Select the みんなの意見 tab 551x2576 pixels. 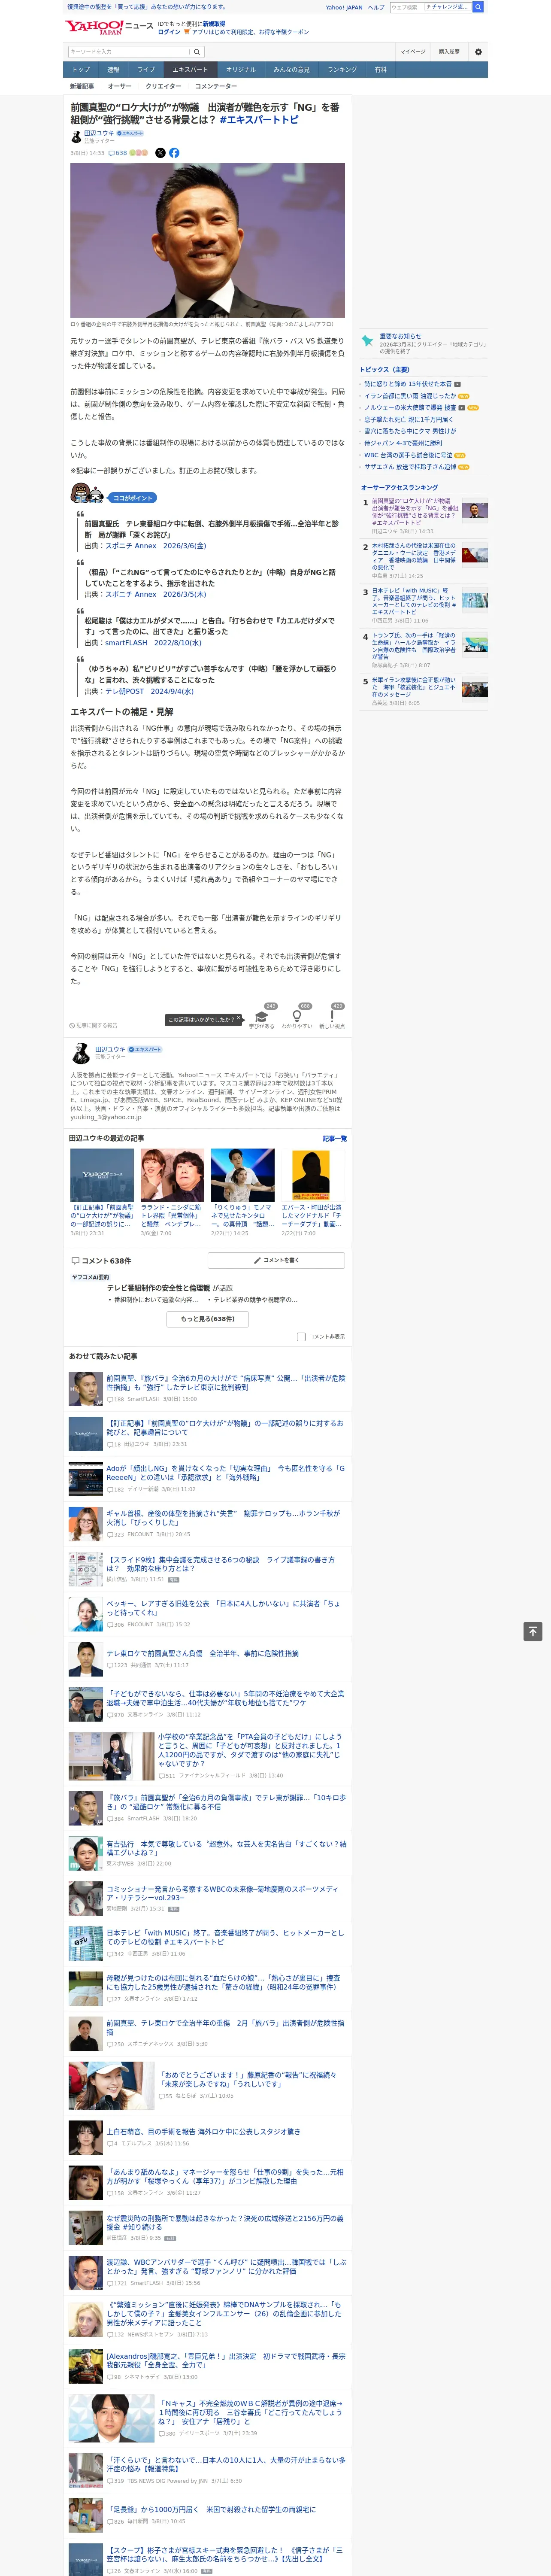point(292,70)
